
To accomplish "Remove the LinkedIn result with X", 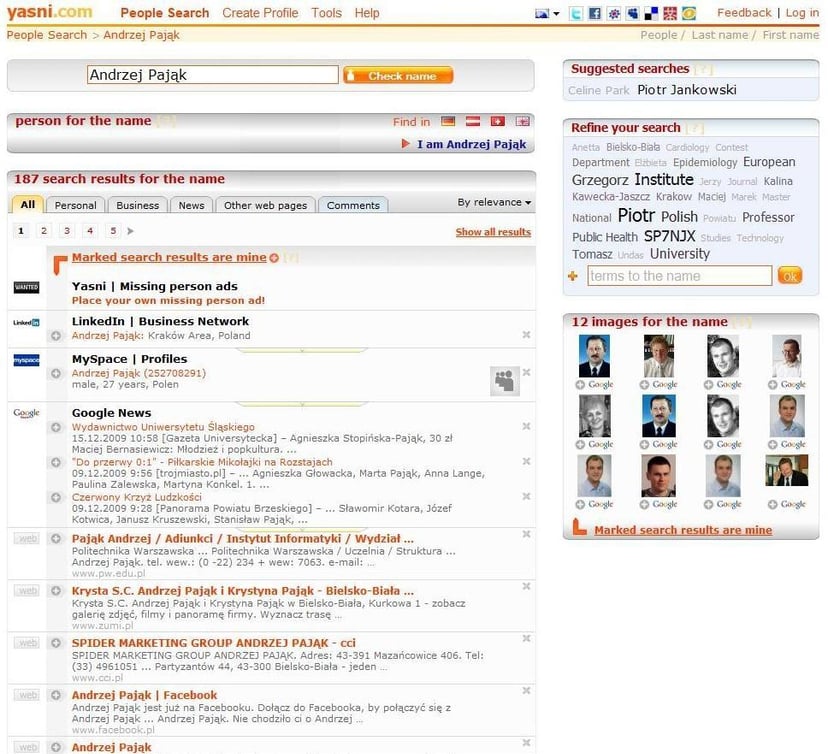I will (x=526, y=335).
